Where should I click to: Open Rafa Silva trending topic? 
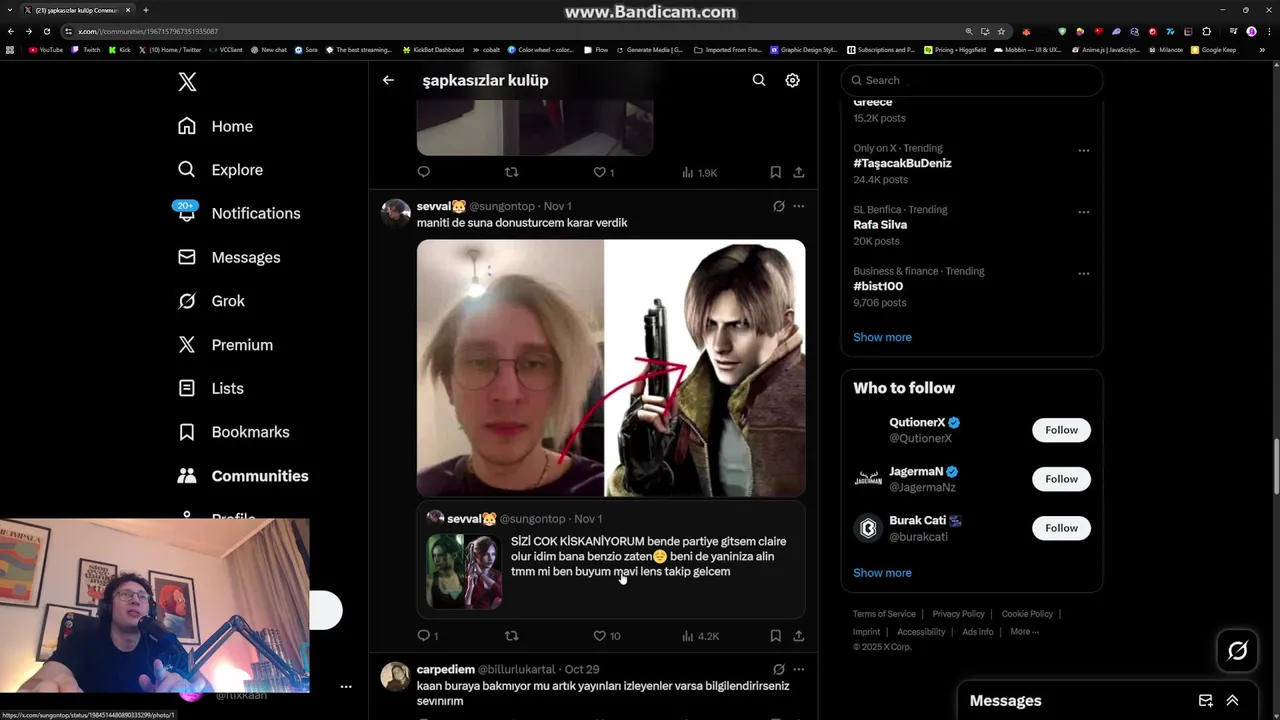[x=880, y=225]
